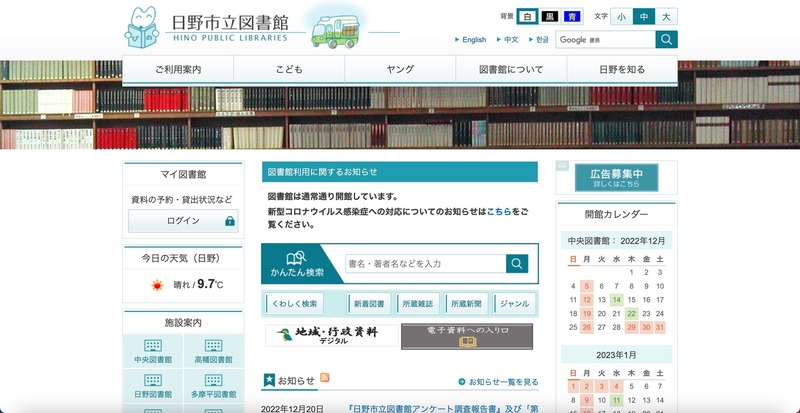
Task: Click the Hino library frog logo
Action: coord(144,27)
